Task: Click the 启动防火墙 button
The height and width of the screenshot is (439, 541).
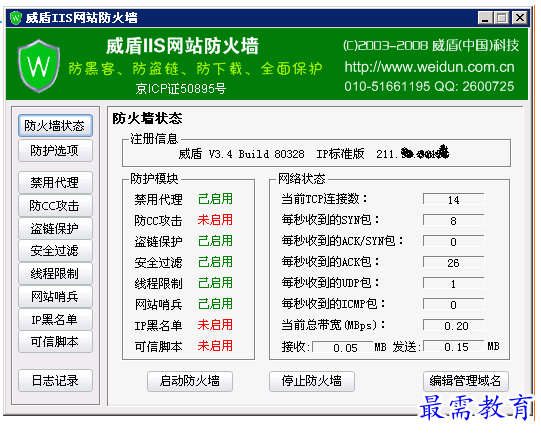Action: point(190,381)
